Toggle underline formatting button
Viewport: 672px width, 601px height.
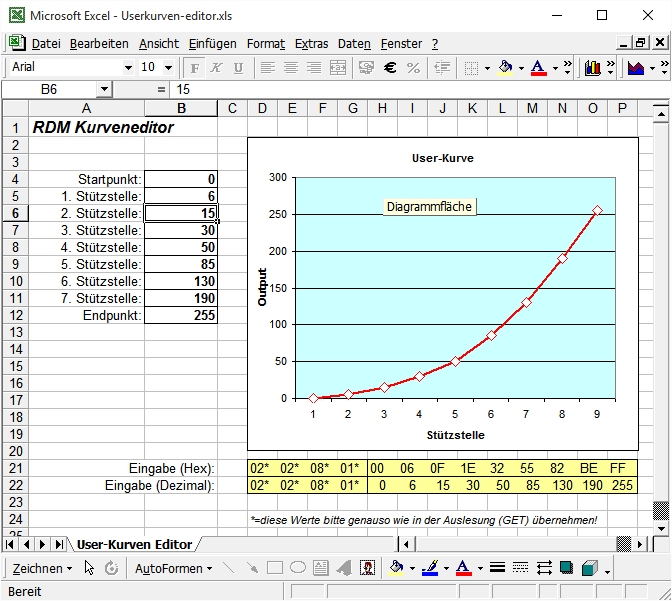coord(238,68)
